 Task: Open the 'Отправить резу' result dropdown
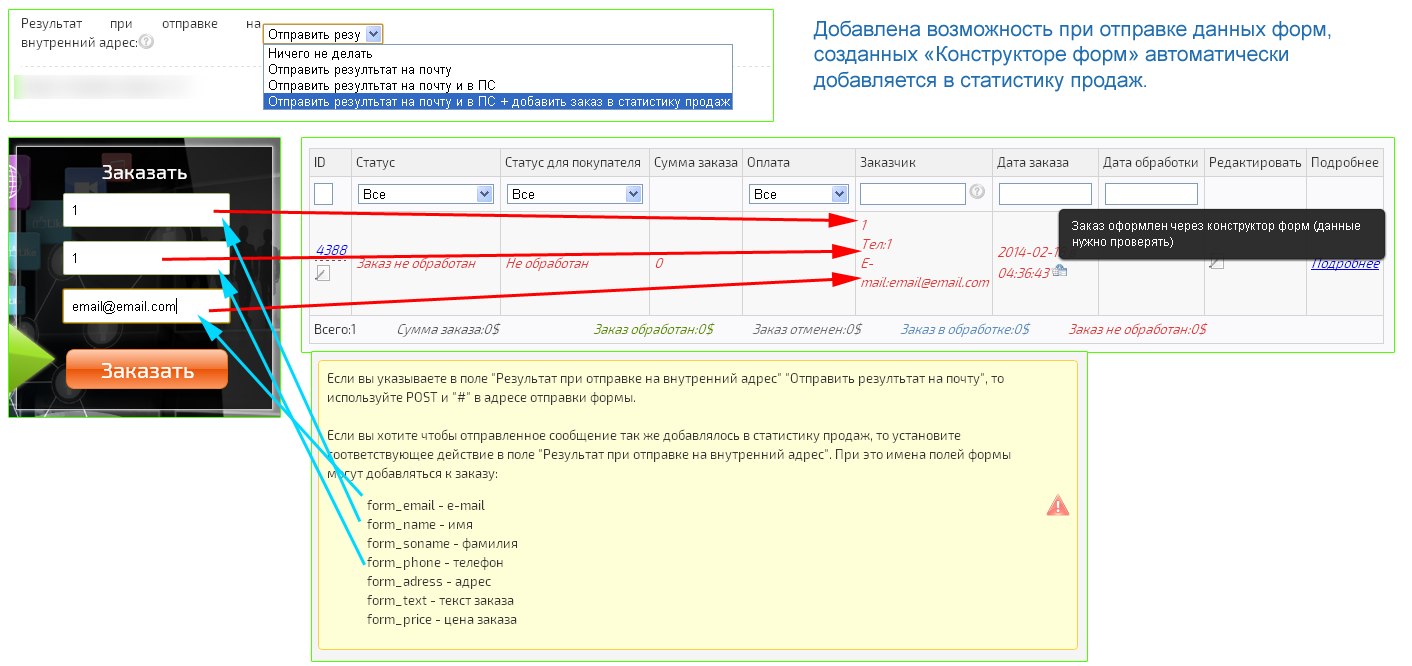[323, 34]
